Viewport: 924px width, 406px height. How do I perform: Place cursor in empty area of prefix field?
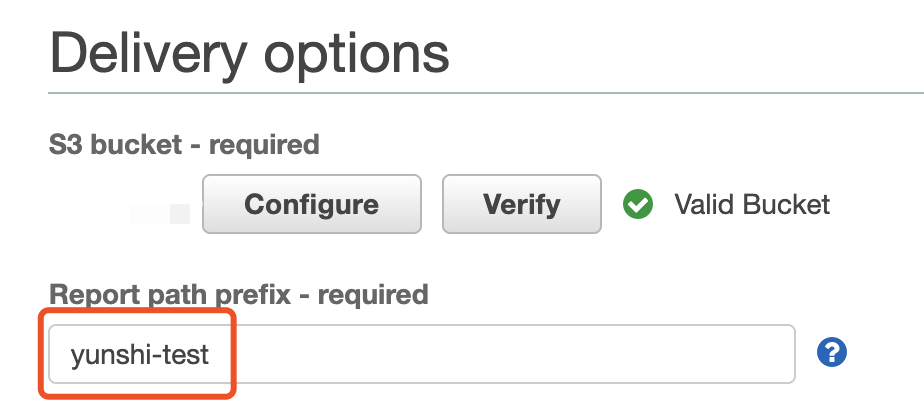pos(501,354)
